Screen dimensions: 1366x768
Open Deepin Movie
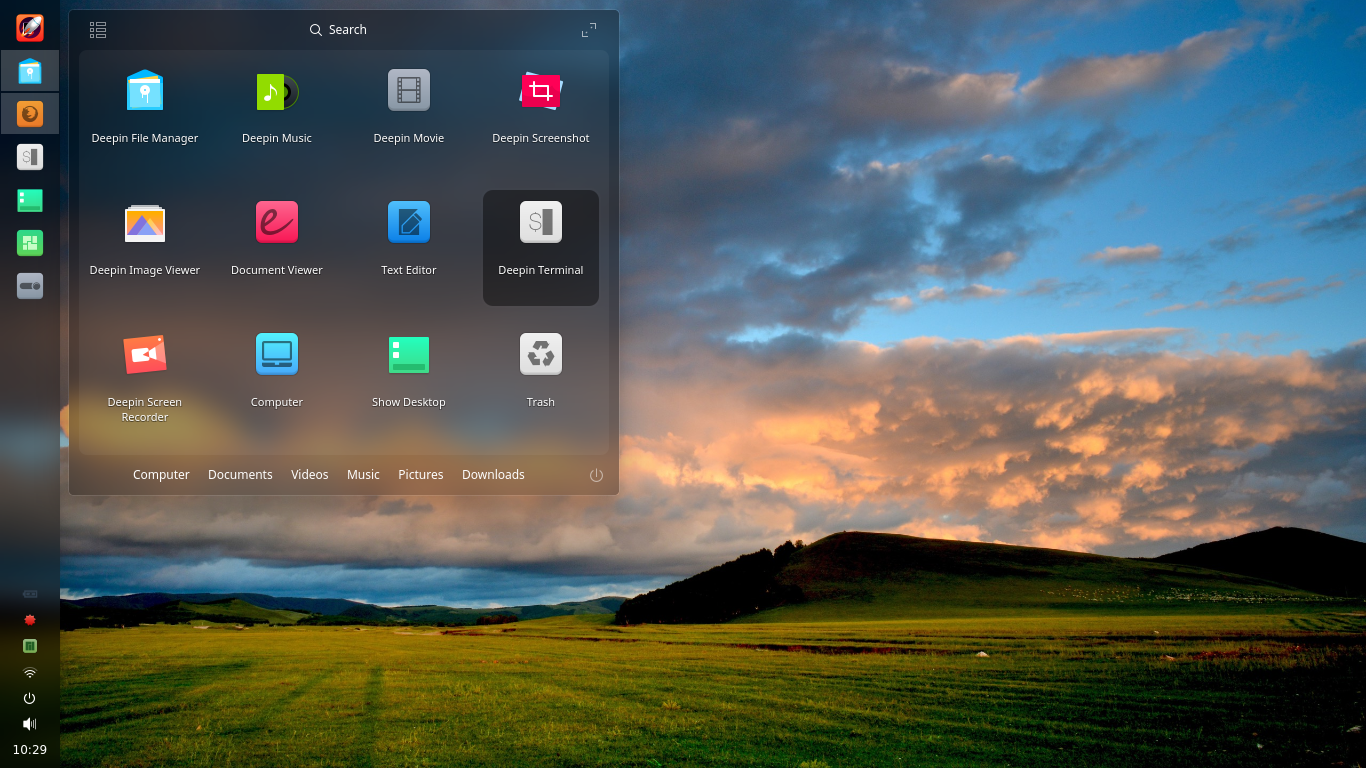[x=408, y=90]
